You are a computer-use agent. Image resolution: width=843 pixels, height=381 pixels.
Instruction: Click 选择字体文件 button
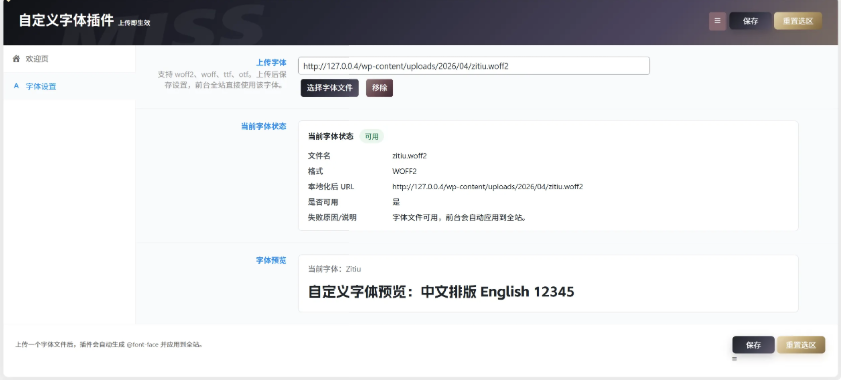[330, 88]
